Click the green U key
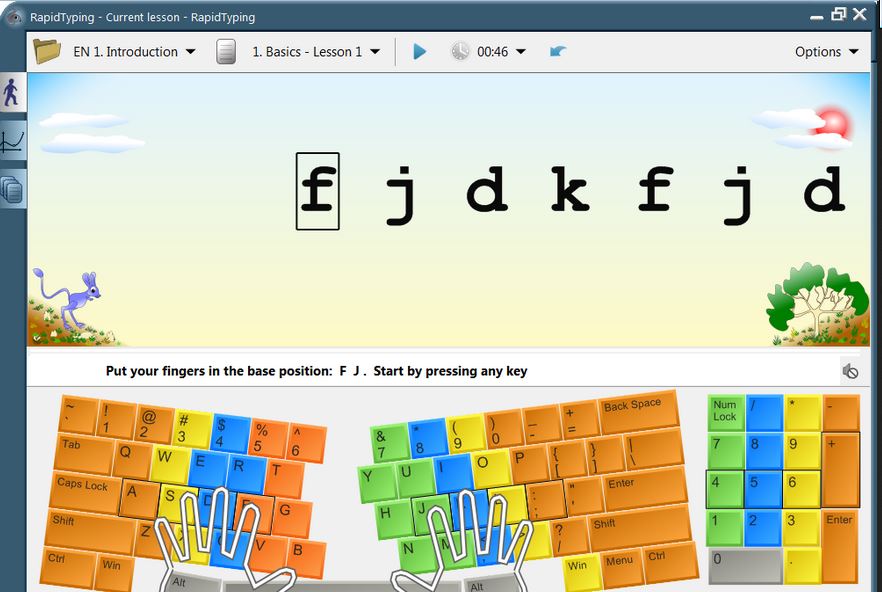The image size is (882, 592). (415, 478)
